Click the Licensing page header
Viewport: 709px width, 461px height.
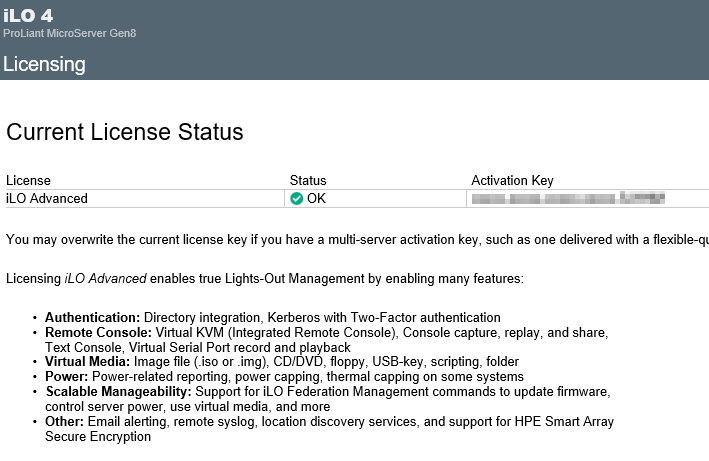[44, 64]
